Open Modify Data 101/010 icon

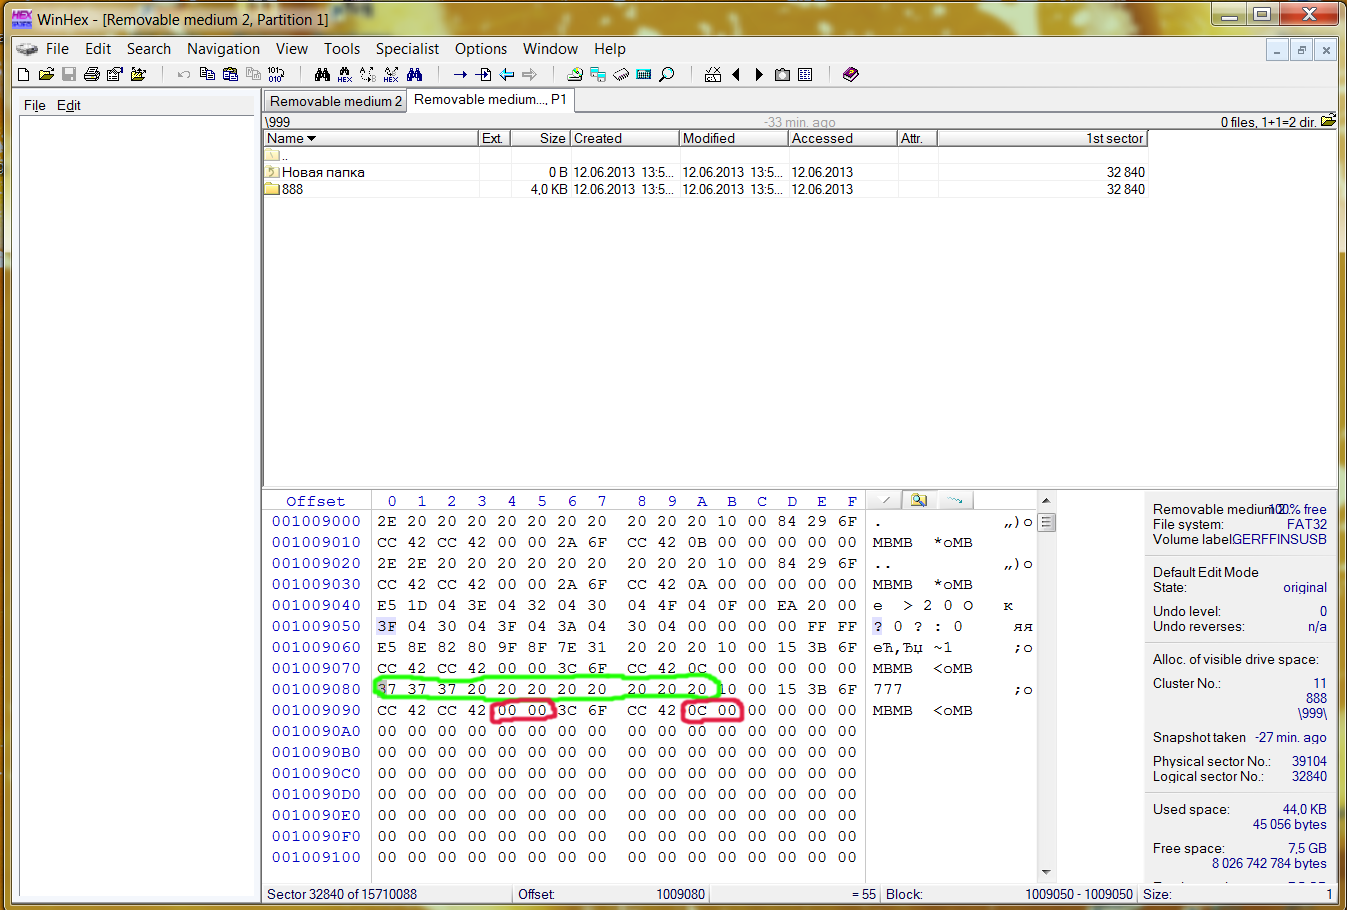point(276,74)
